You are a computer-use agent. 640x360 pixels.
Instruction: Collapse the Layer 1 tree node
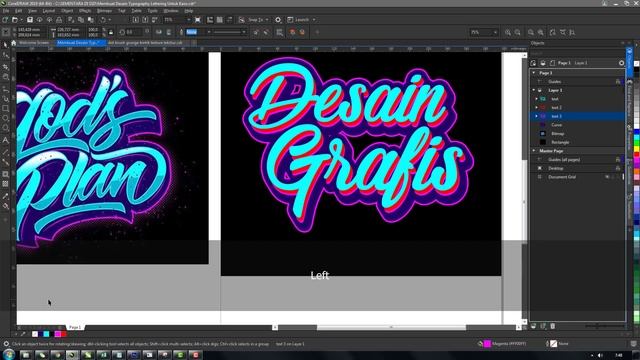(x=533, y=90)
